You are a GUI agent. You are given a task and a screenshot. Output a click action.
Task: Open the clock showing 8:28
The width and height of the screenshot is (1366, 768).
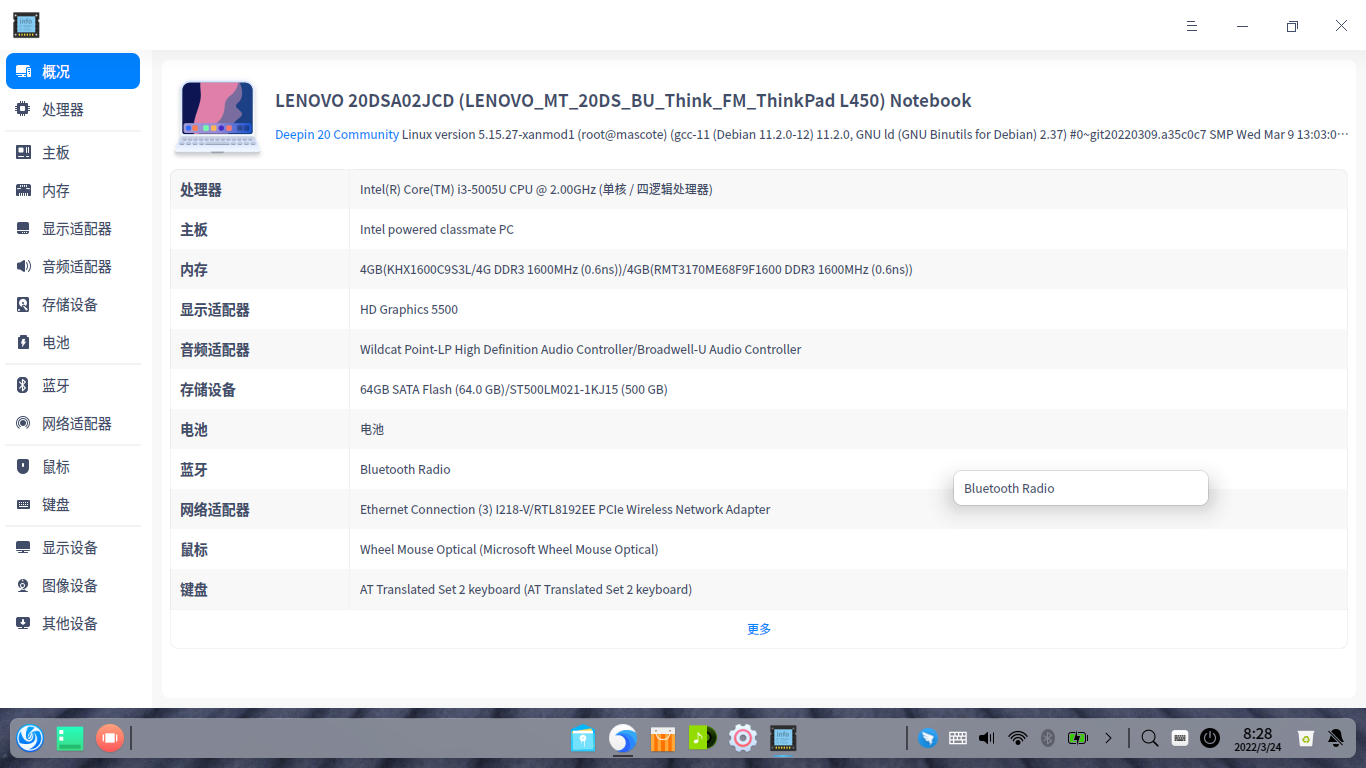click(x=1258, y=739)
